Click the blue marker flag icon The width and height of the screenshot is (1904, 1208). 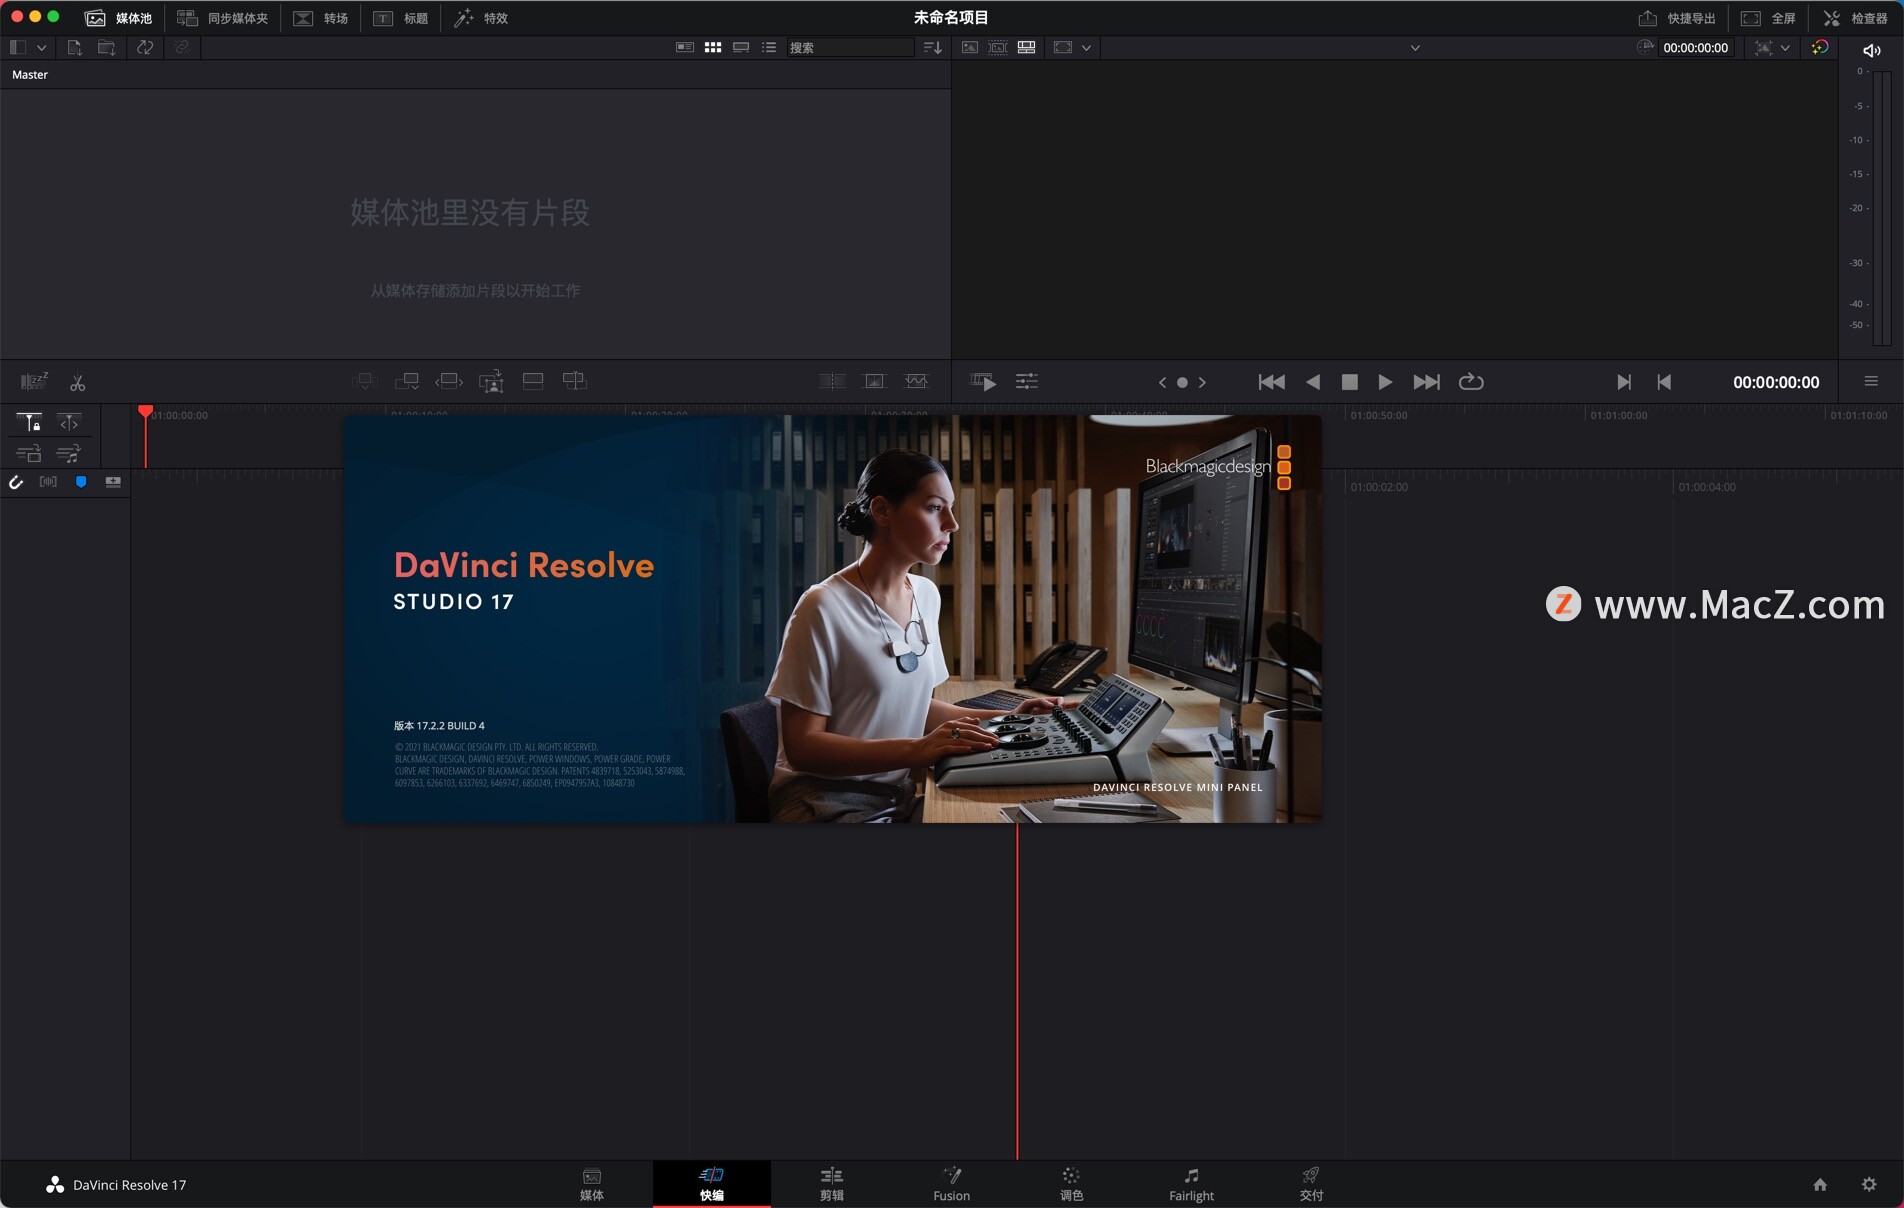(81, 482)
